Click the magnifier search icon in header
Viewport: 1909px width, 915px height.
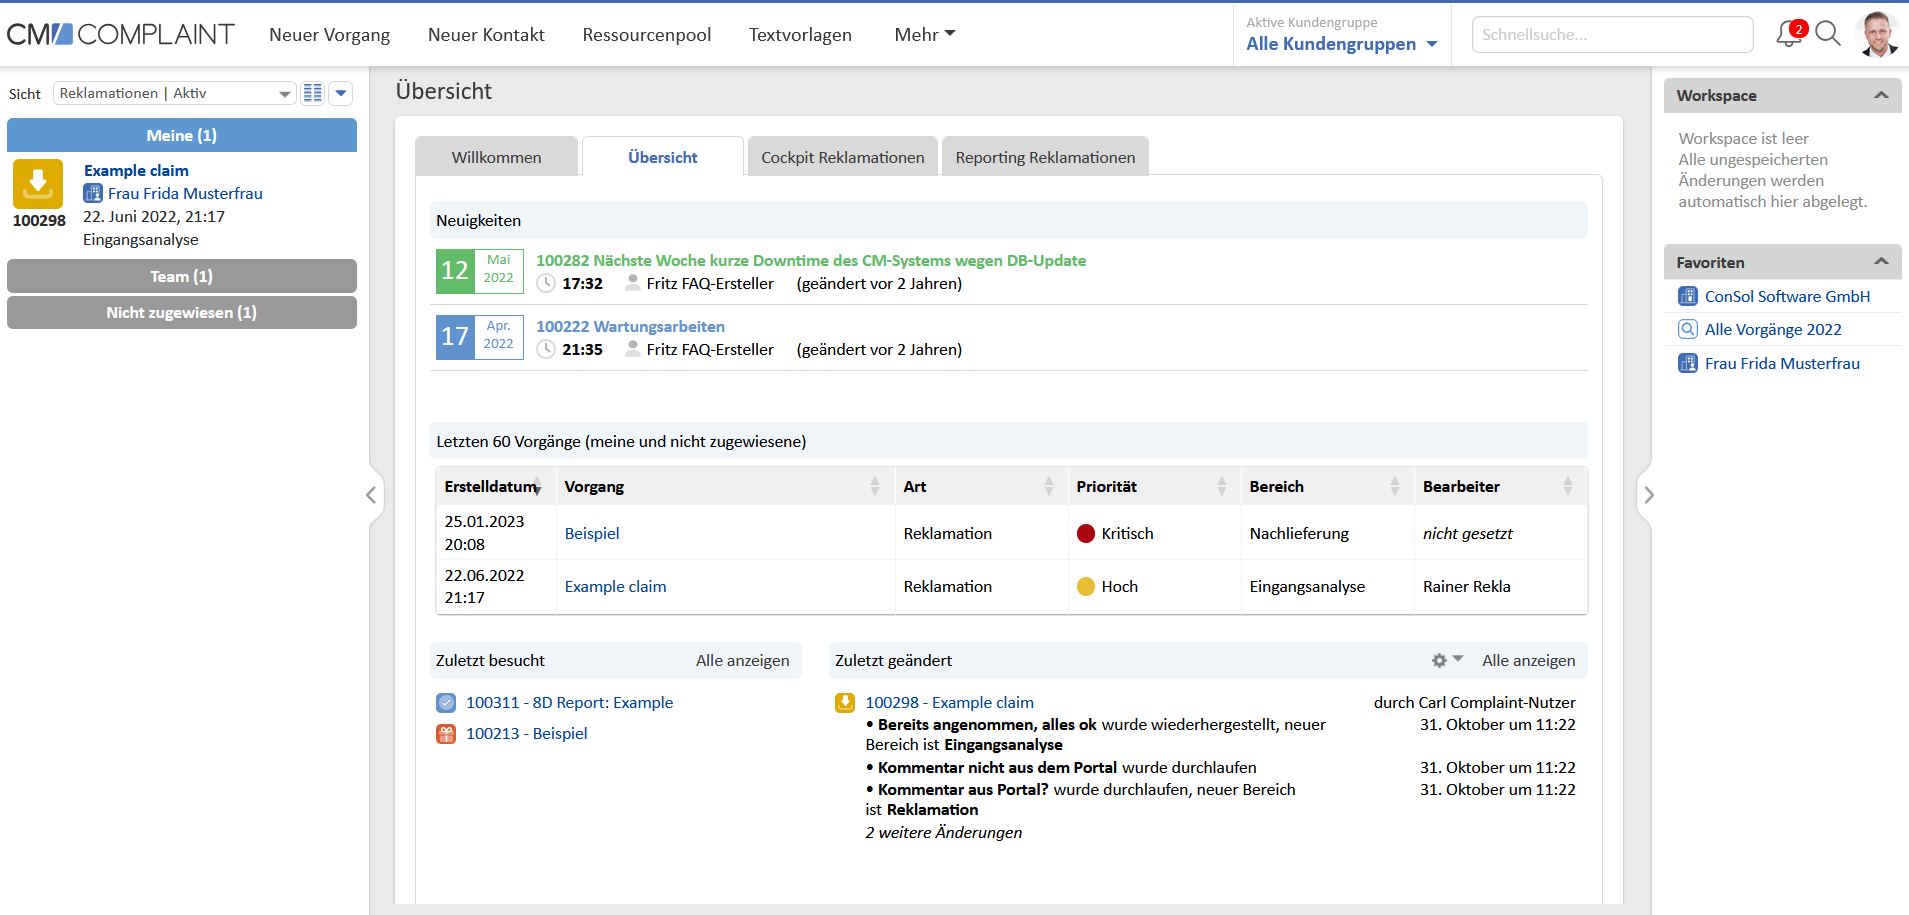(x=1828, y=34)
